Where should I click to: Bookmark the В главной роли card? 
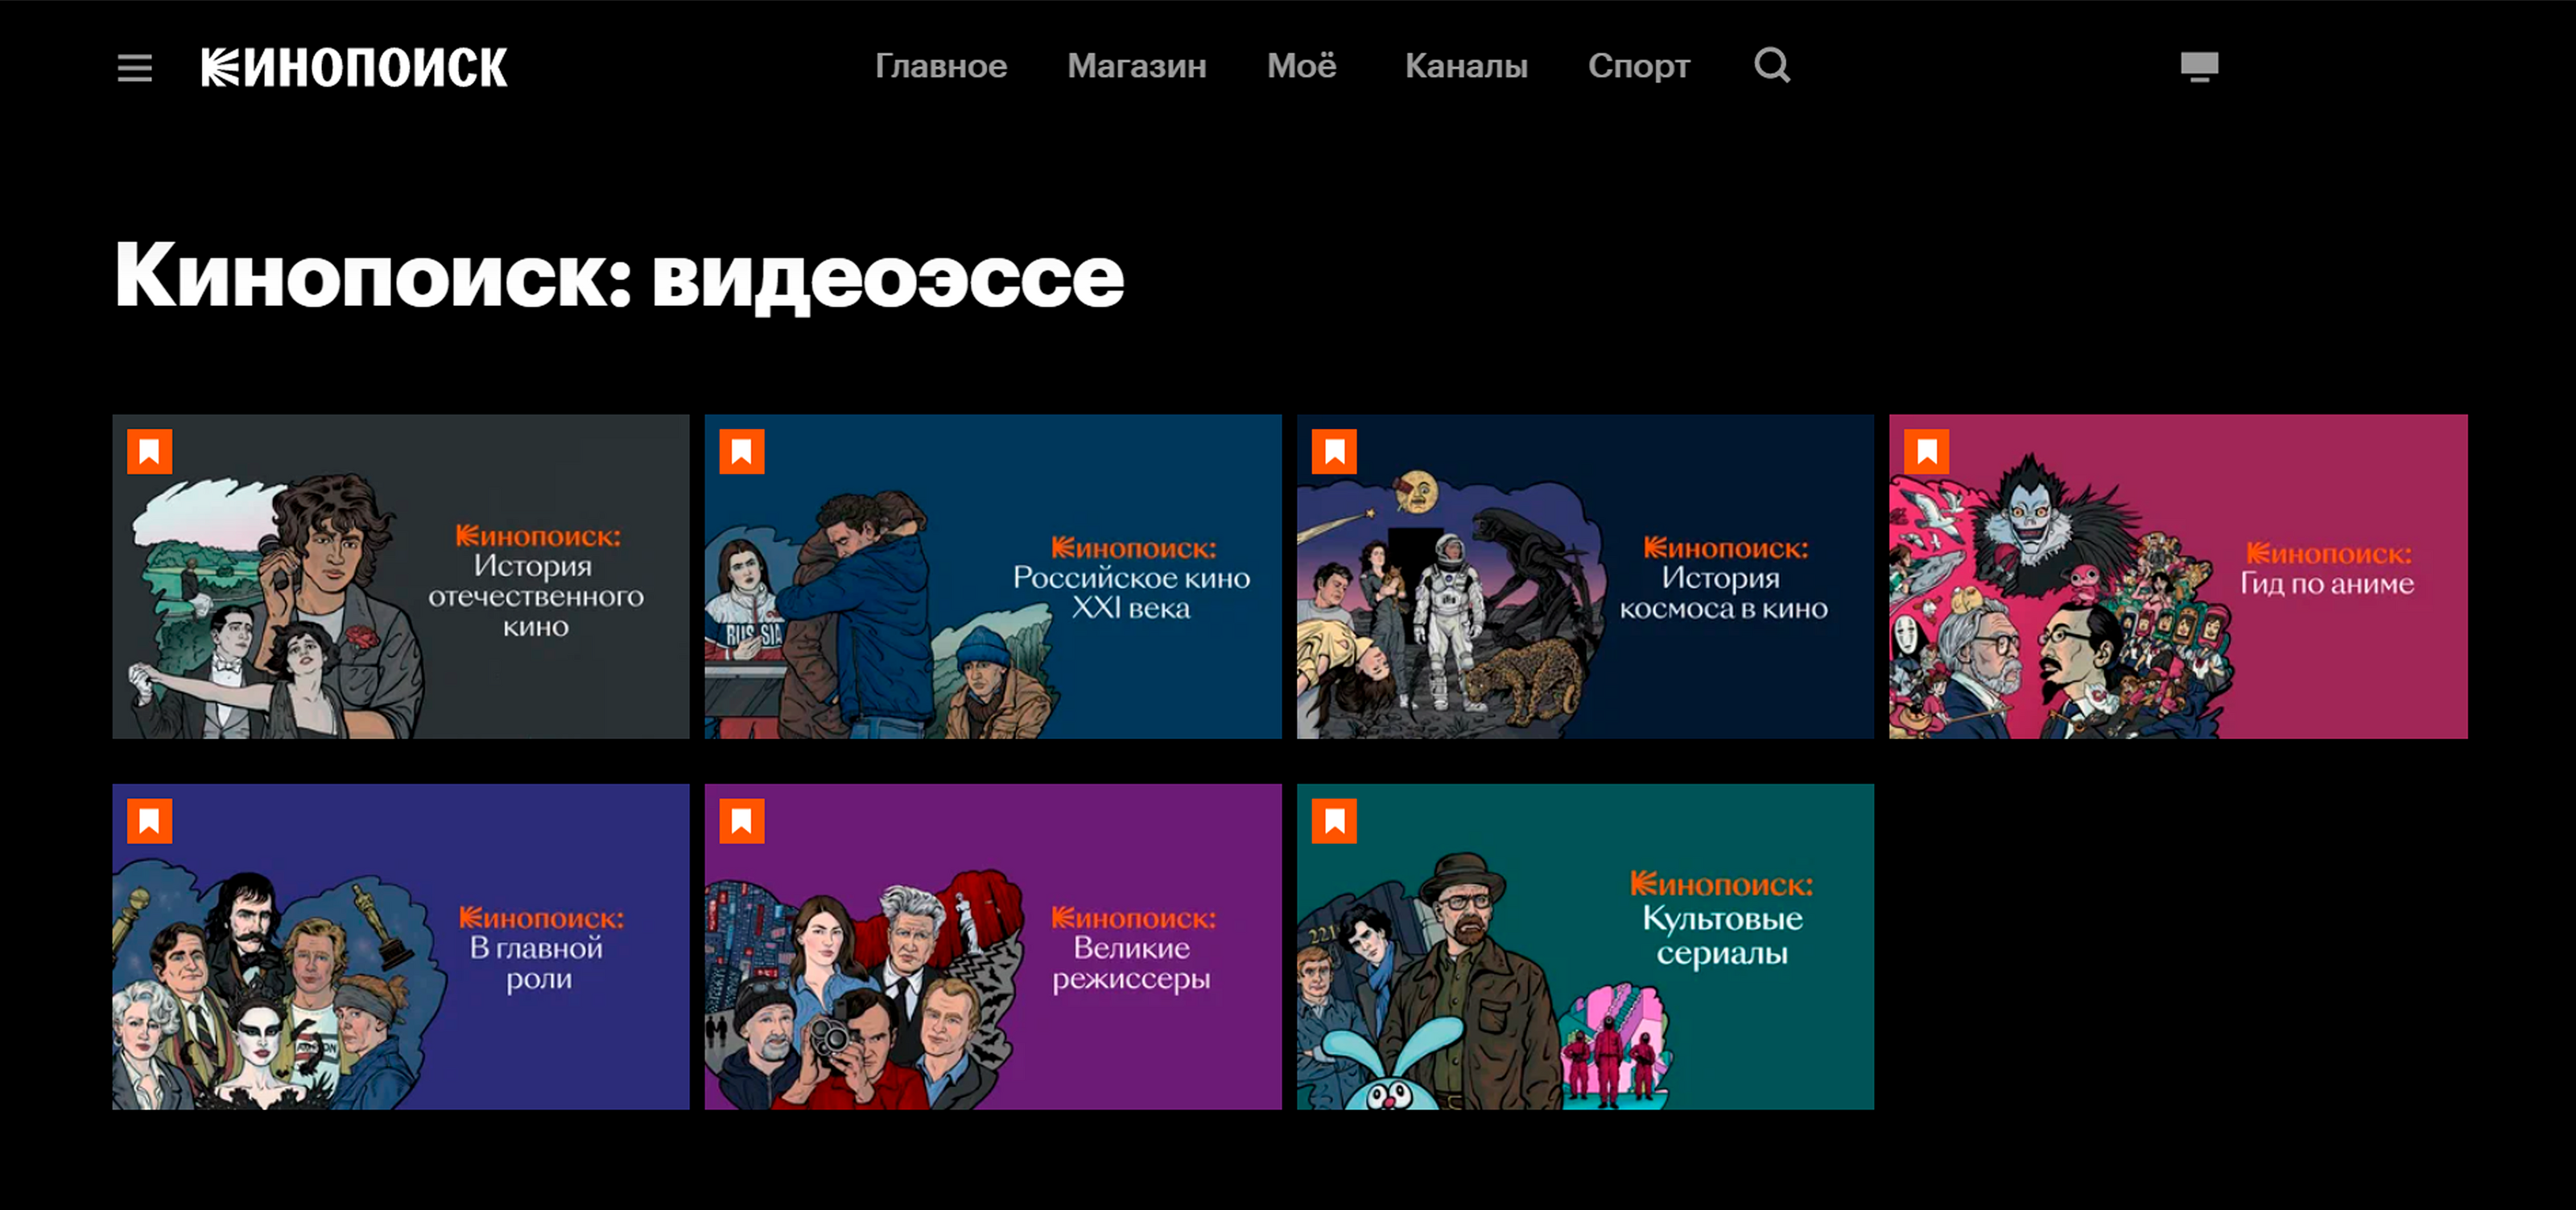[x=150, y=821]
